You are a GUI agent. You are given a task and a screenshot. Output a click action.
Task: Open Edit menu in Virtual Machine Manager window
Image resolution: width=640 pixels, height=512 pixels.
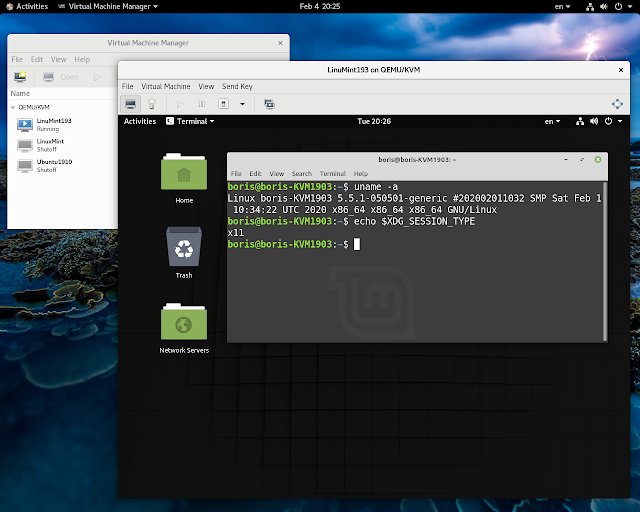tap(37, 60)
